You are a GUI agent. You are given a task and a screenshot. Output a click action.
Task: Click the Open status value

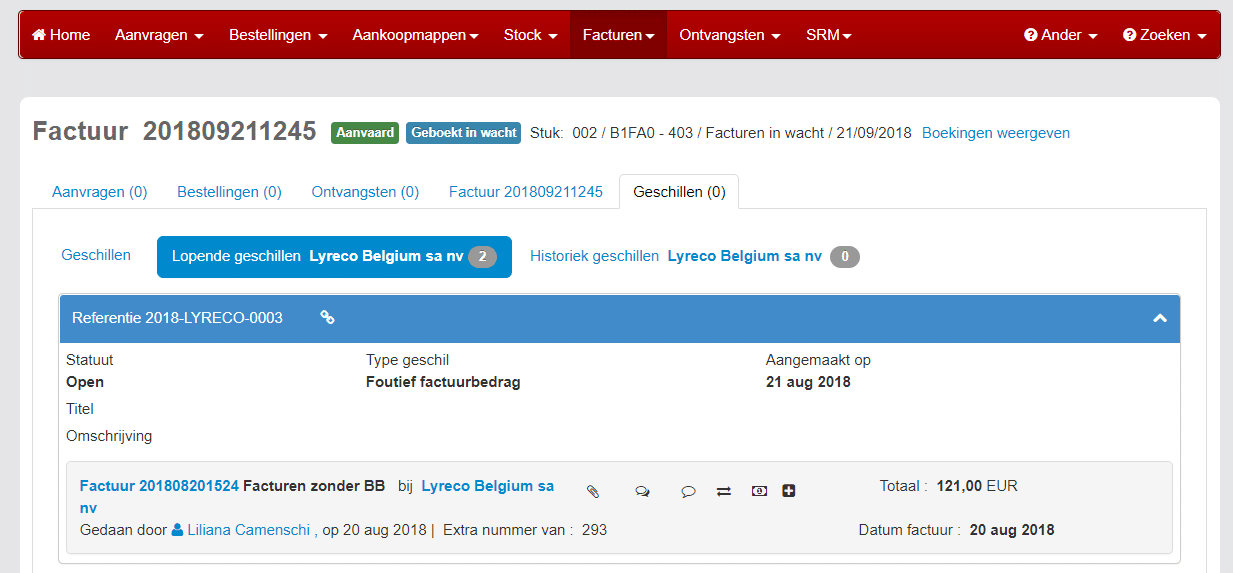coord(85,382)
